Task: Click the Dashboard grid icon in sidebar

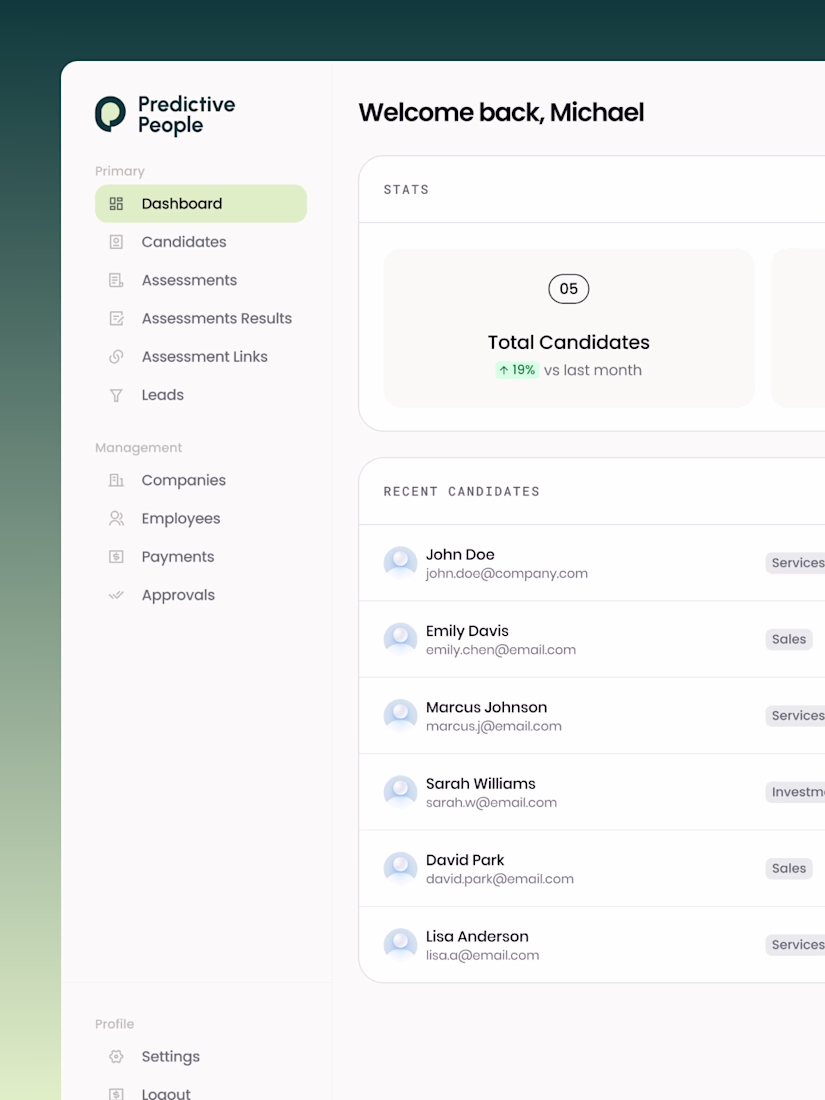Action: 116,203
